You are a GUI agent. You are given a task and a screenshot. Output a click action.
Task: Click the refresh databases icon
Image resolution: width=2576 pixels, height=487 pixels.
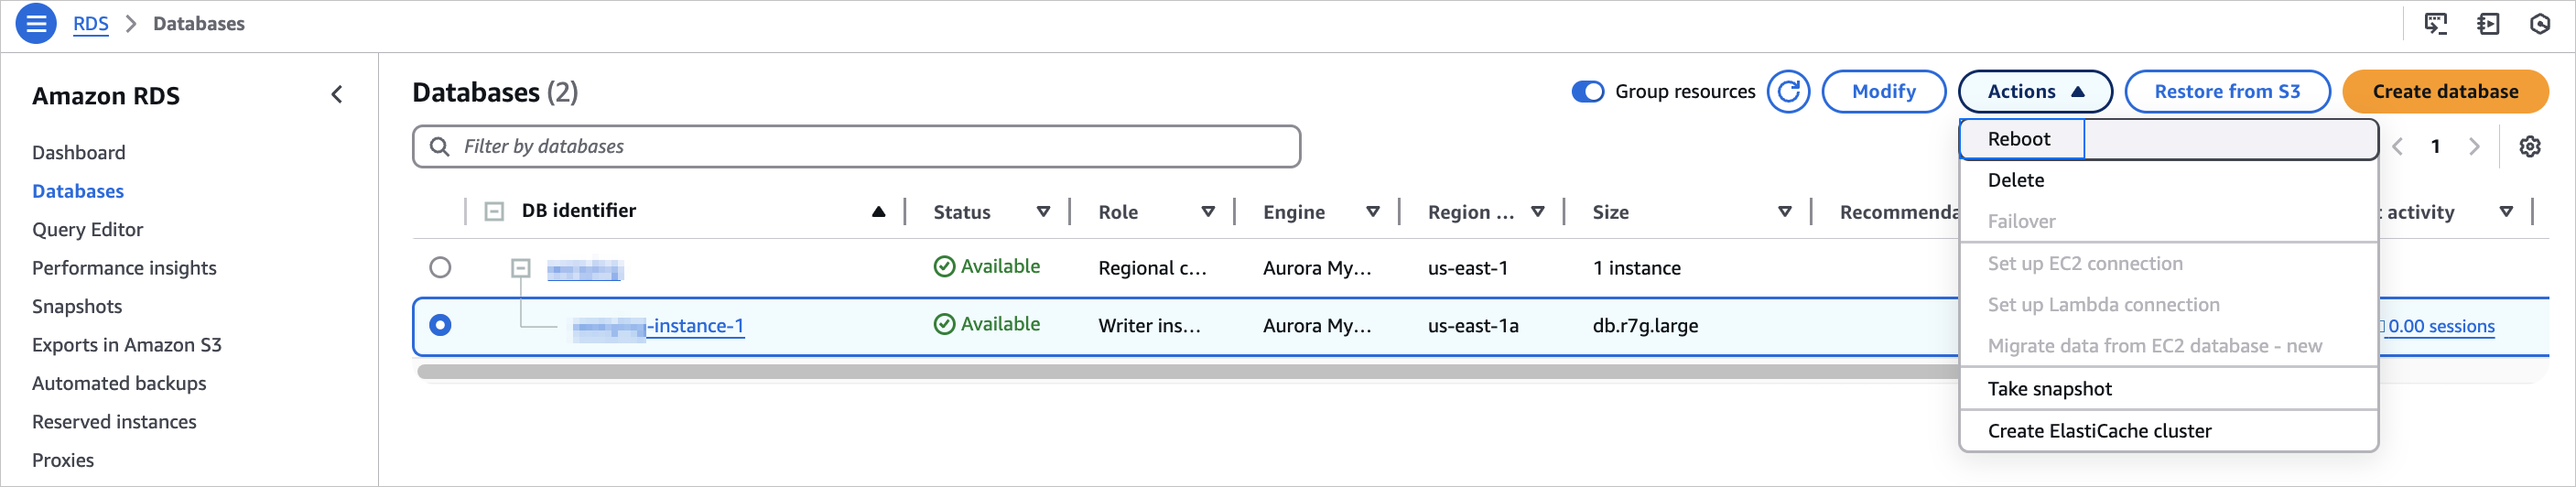[x=1788, y=92]
